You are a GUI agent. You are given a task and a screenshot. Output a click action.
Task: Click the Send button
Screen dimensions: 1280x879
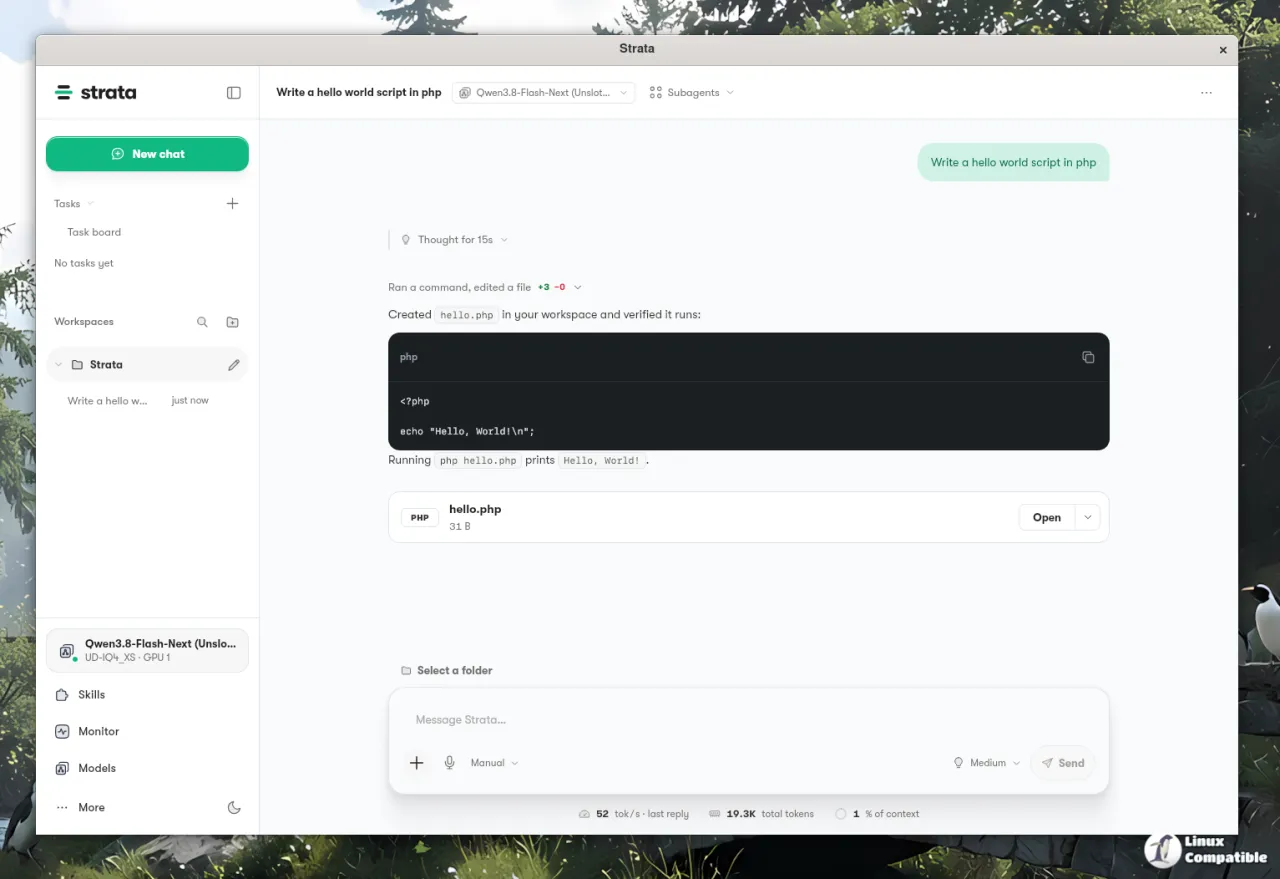tap(1063, 763)
